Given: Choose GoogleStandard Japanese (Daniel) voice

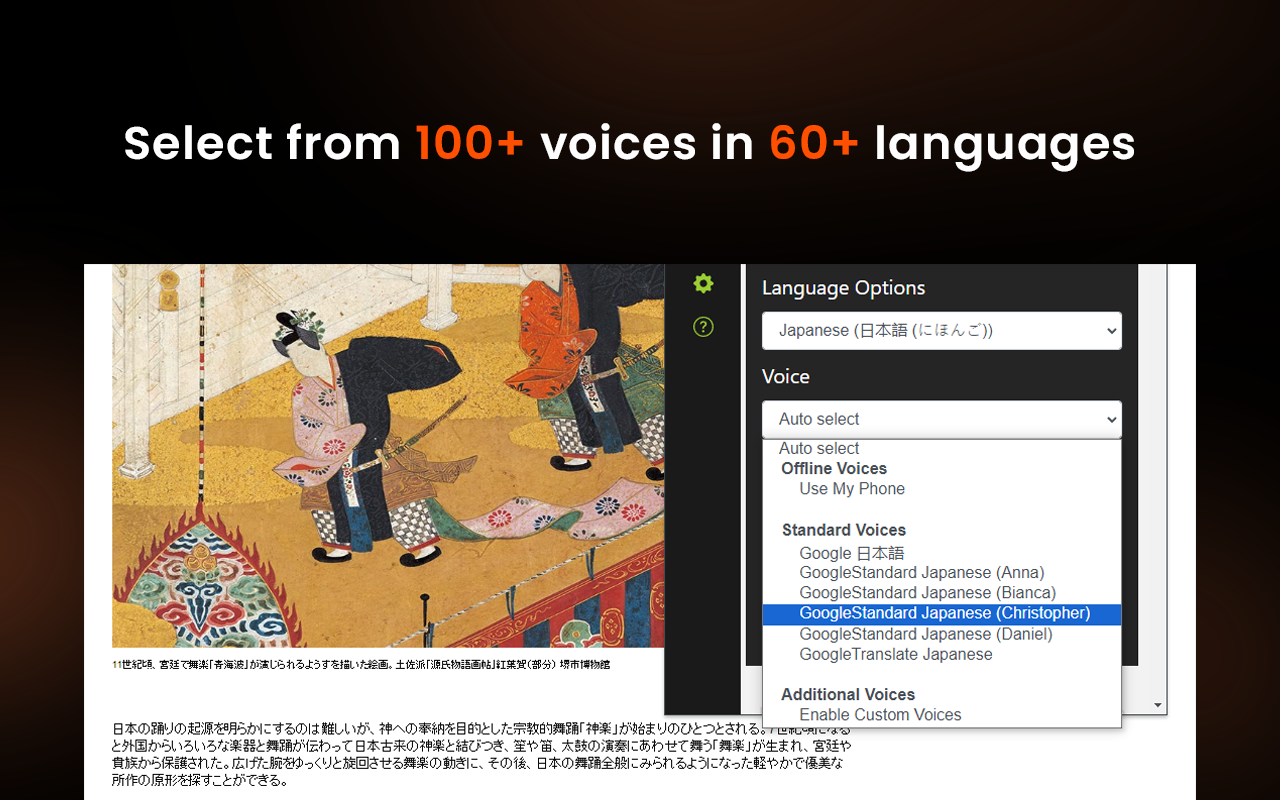Looking at the screenshot, I should coord(924,634).
